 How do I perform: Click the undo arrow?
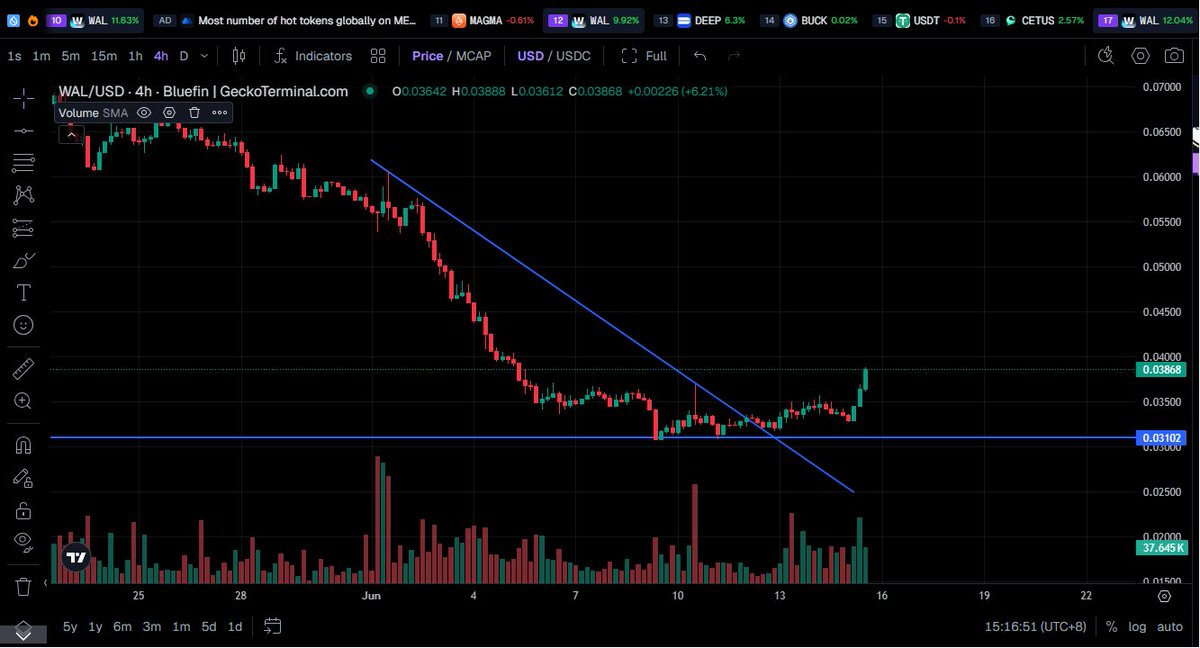pos(700,56)
